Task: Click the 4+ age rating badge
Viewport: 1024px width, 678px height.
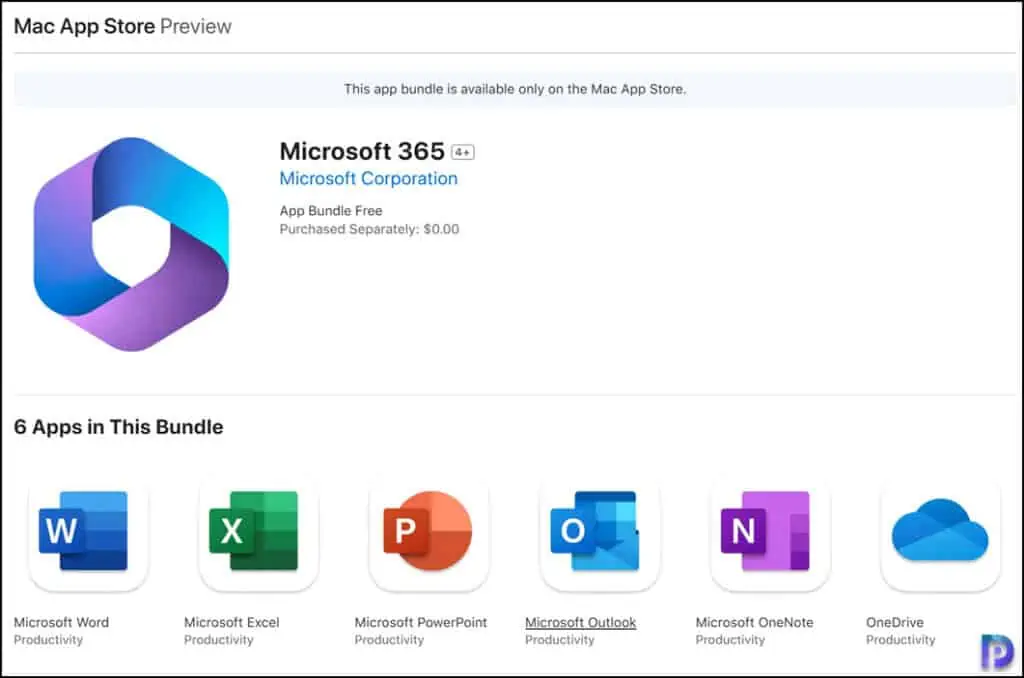Action: (463, 152)
